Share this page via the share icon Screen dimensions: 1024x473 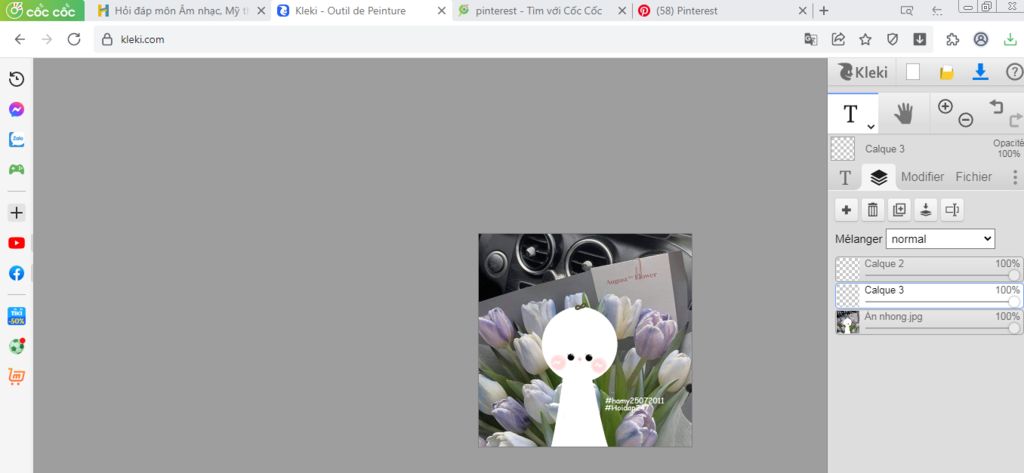coord(838,39)
